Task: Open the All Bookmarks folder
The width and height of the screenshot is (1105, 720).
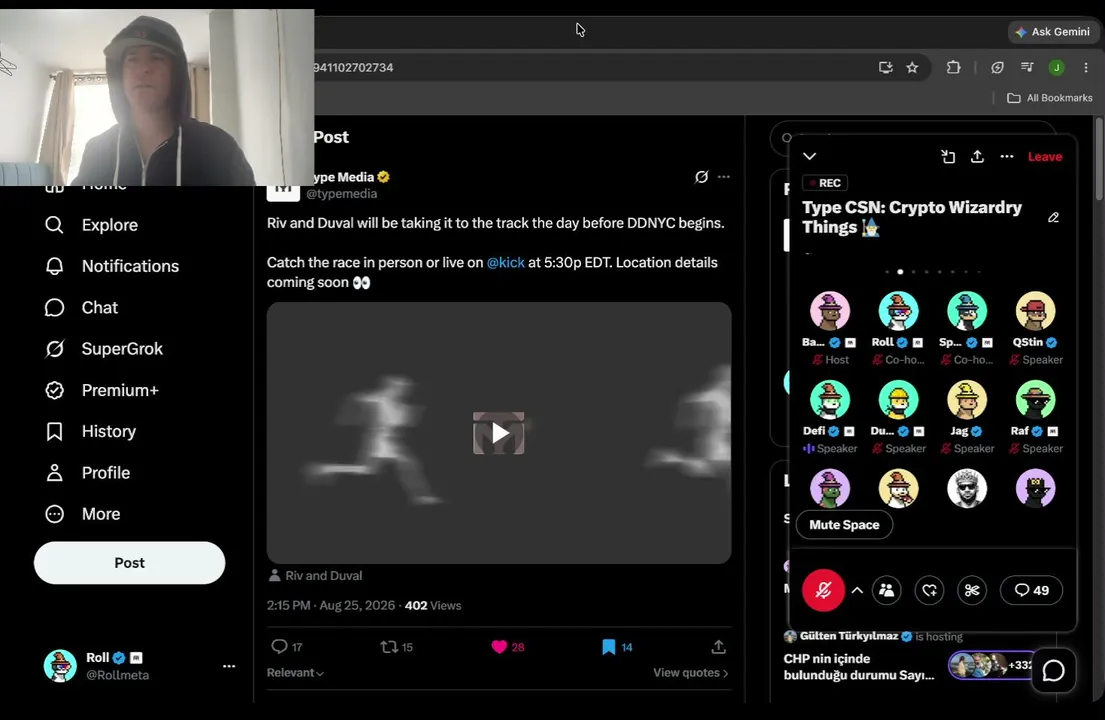Action: pos(1050,98)
